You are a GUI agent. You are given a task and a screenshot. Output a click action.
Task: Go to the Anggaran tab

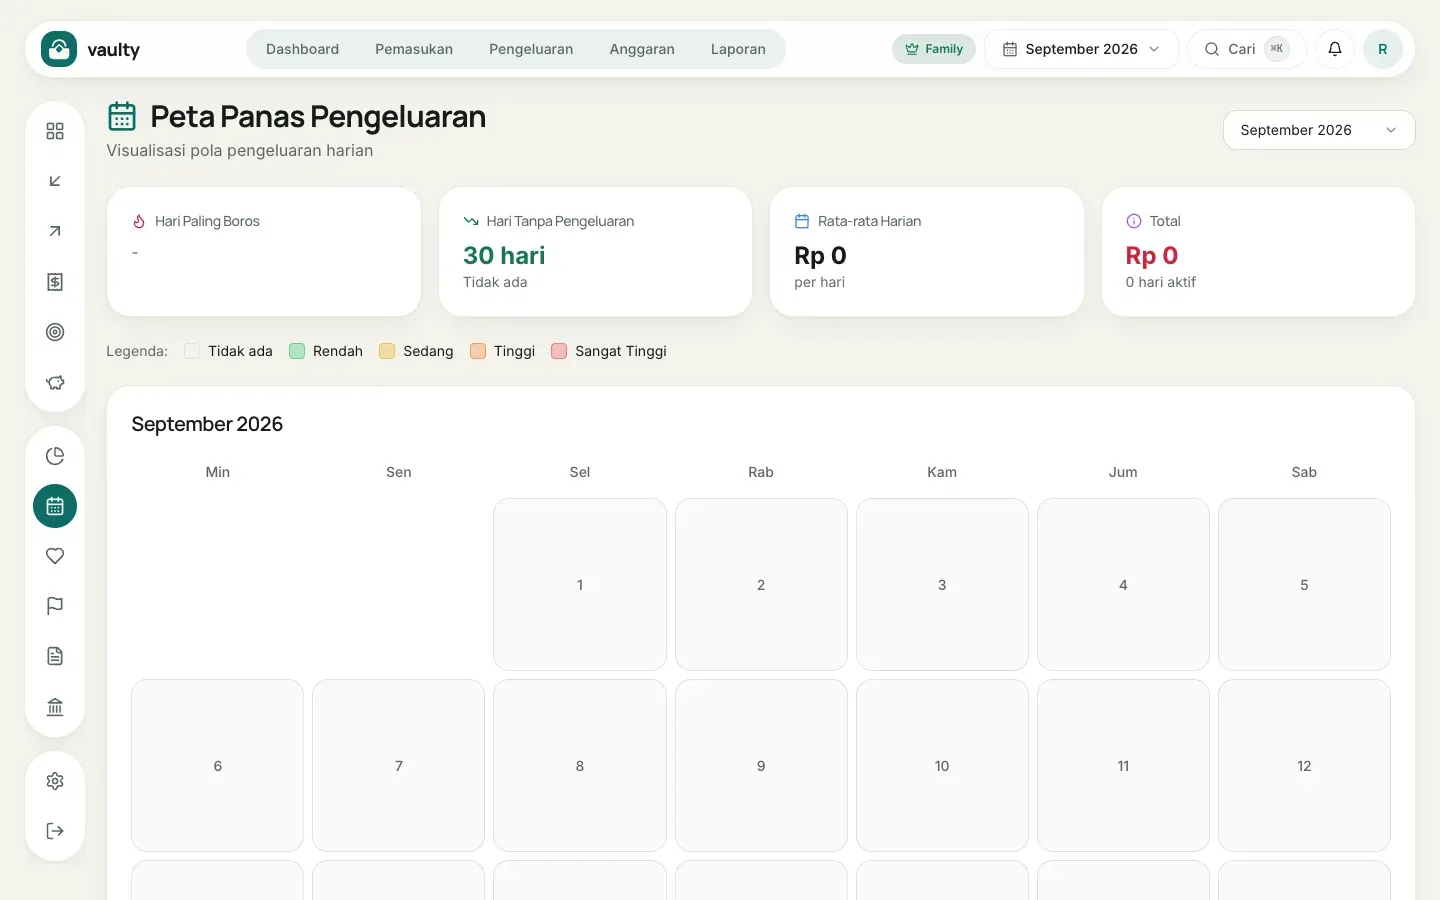coord(642,49)
